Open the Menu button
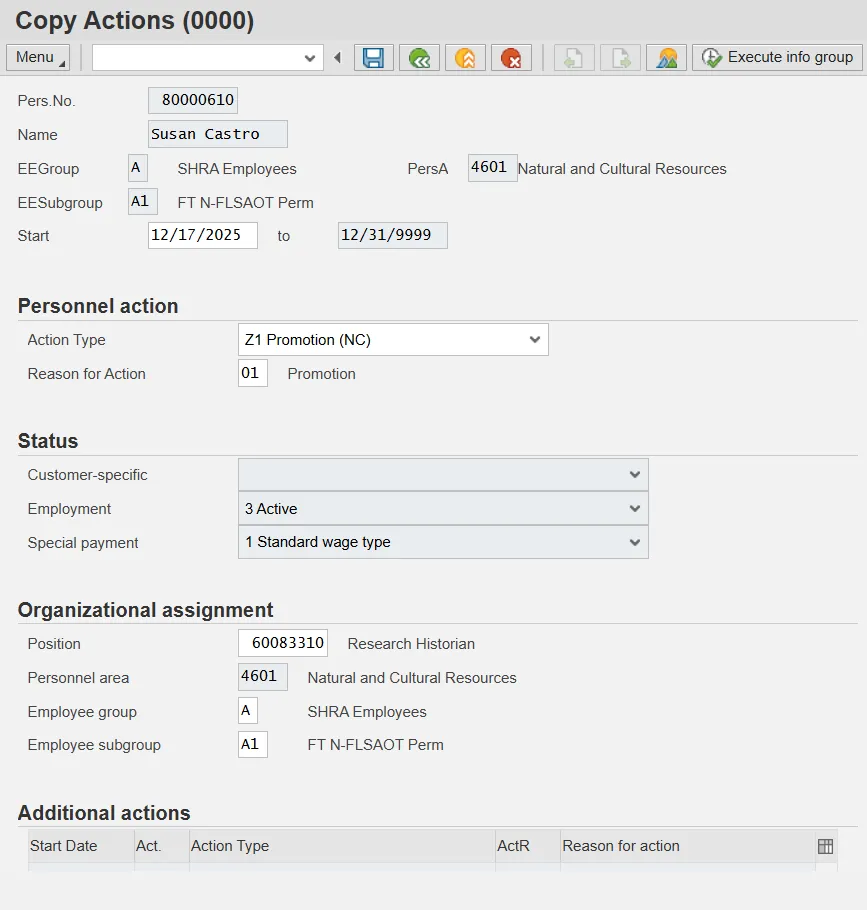The image size is (867, 910). coord(38,57)
